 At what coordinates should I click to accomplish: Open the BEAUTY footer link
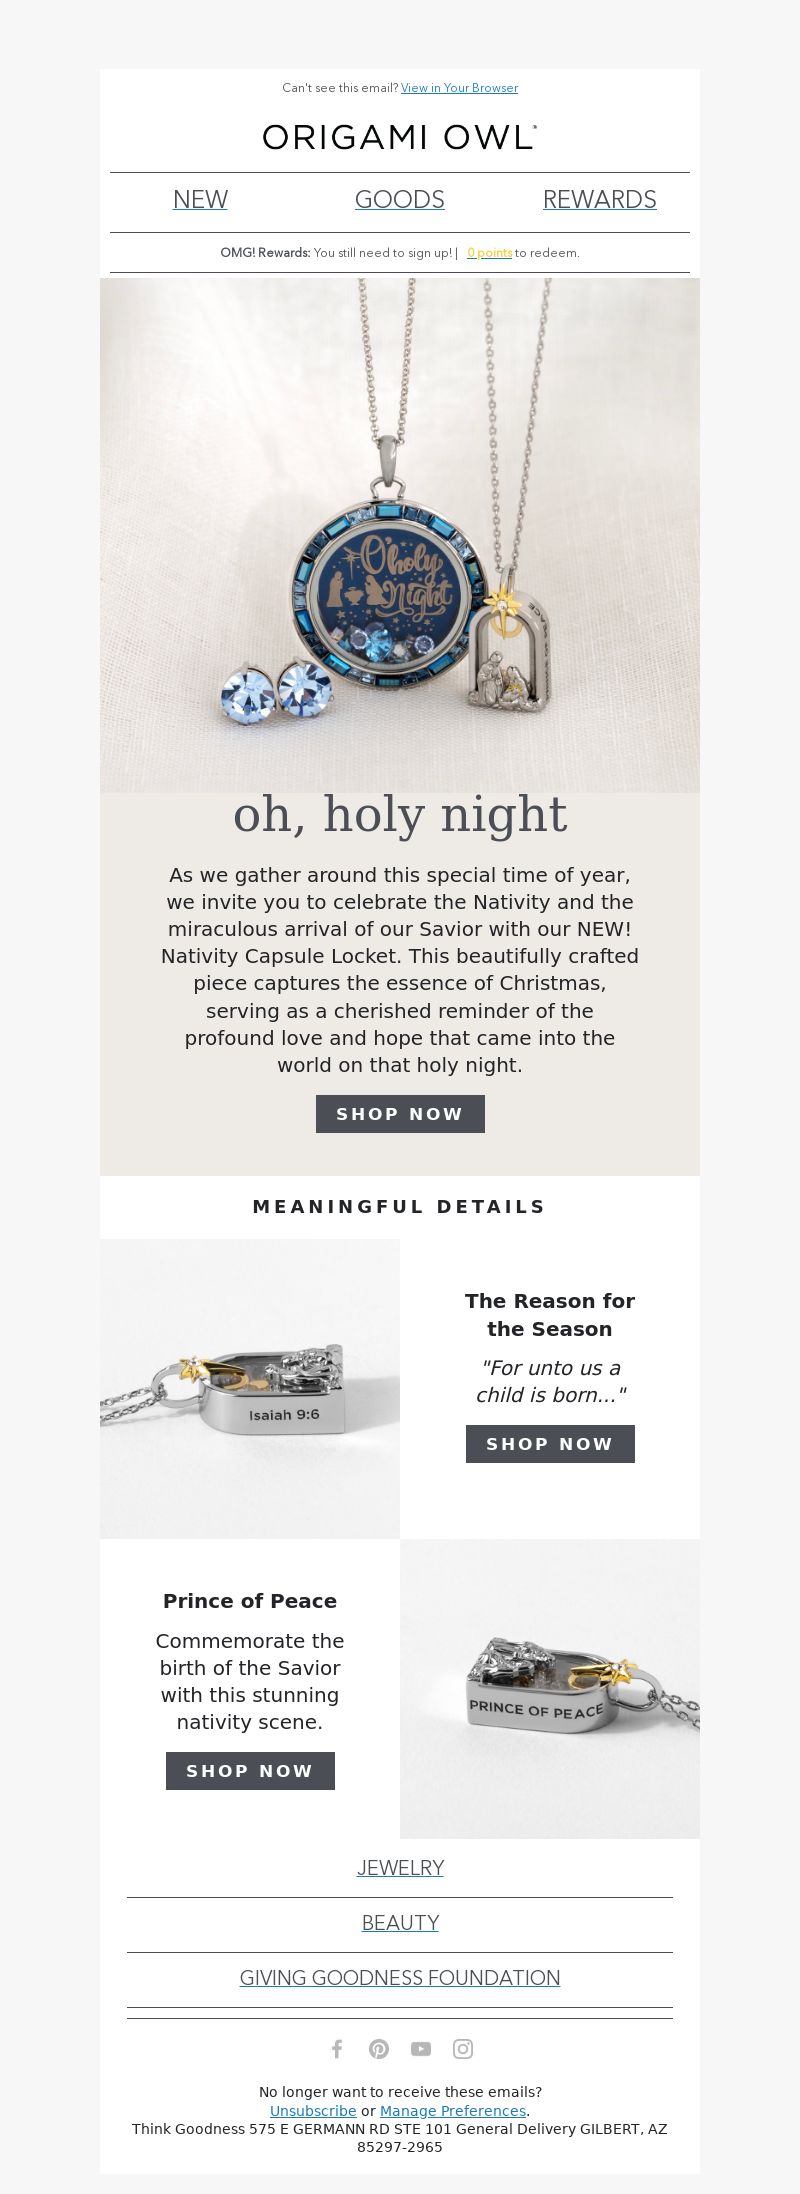(x=400, y=1922)
